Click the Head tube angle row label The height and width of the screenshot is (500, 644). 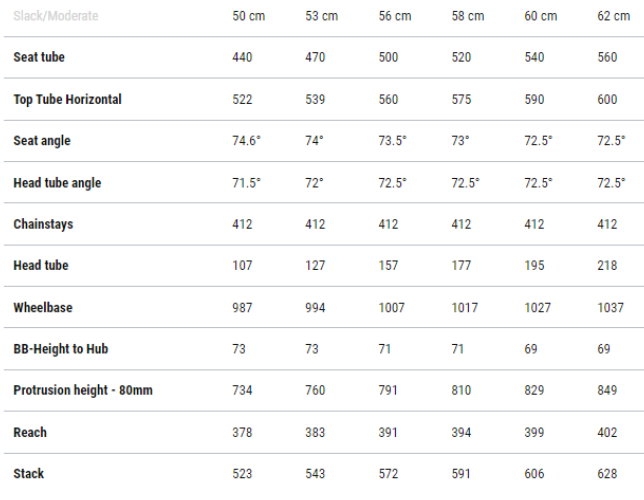[57, 183]
